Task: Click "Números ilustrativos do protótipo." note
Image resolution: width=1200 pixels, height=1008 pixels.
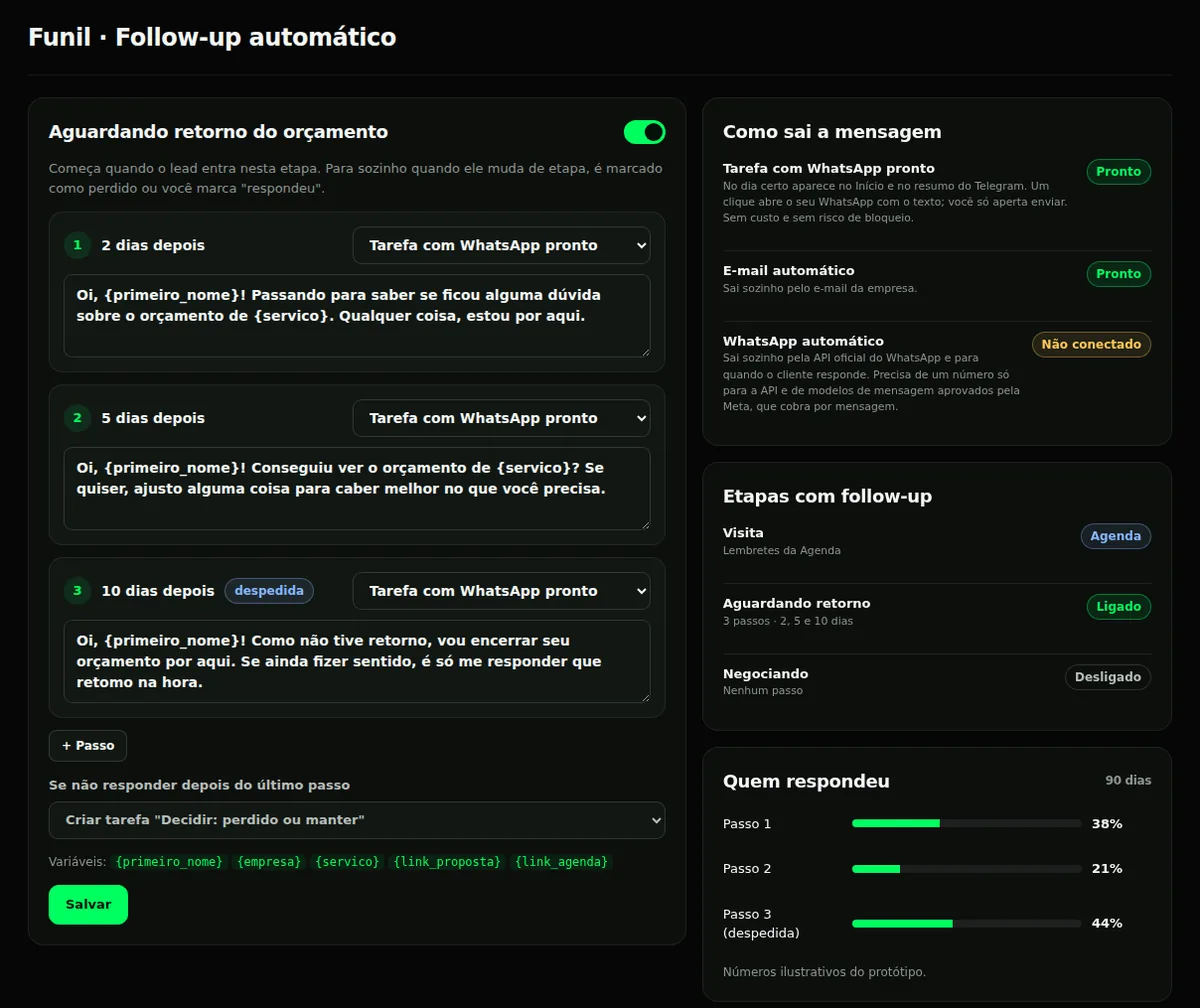Action: coord(825,972)
